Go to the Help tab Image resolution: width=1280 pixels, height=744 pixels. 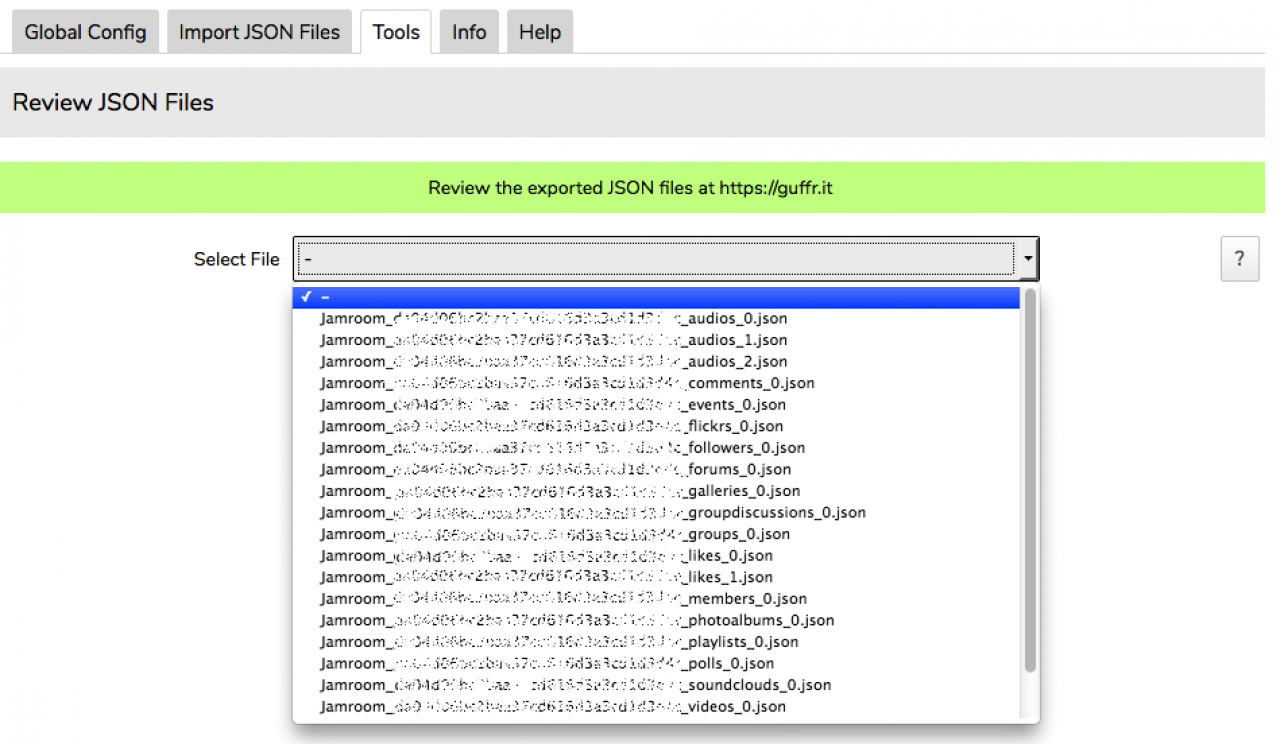point(540,32)
